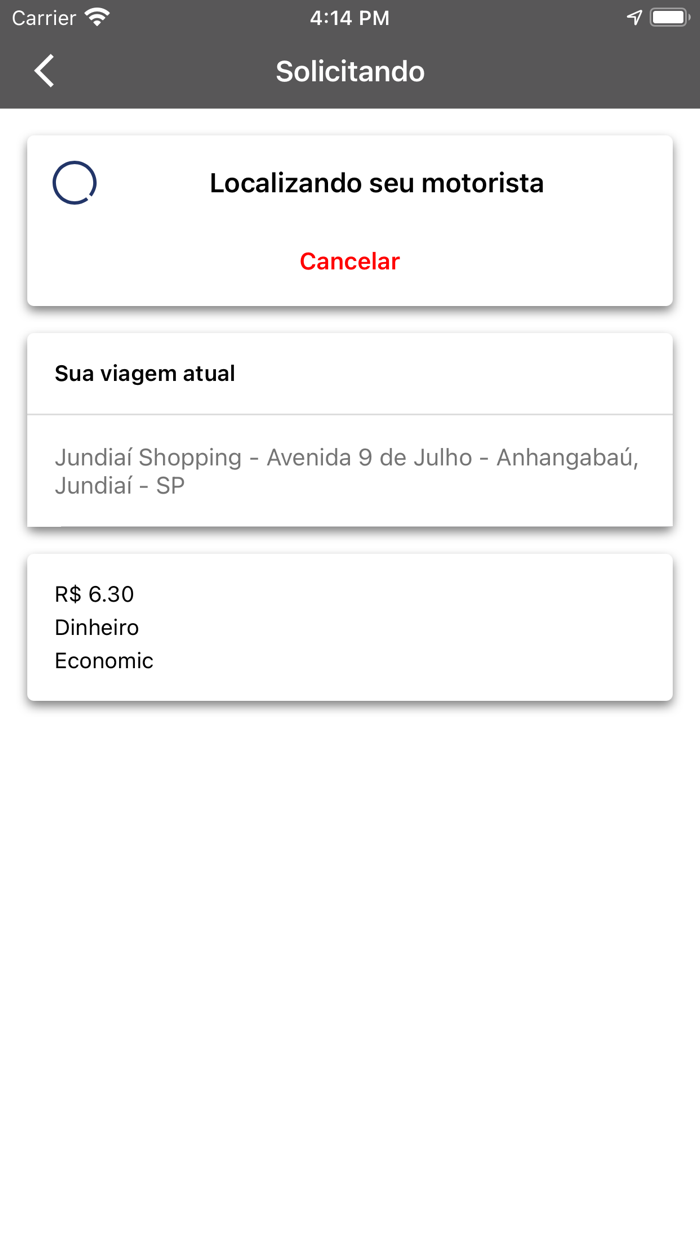
Task: Click the Cancelar red text
Action: pyautogui.click(x=349, y=261)
